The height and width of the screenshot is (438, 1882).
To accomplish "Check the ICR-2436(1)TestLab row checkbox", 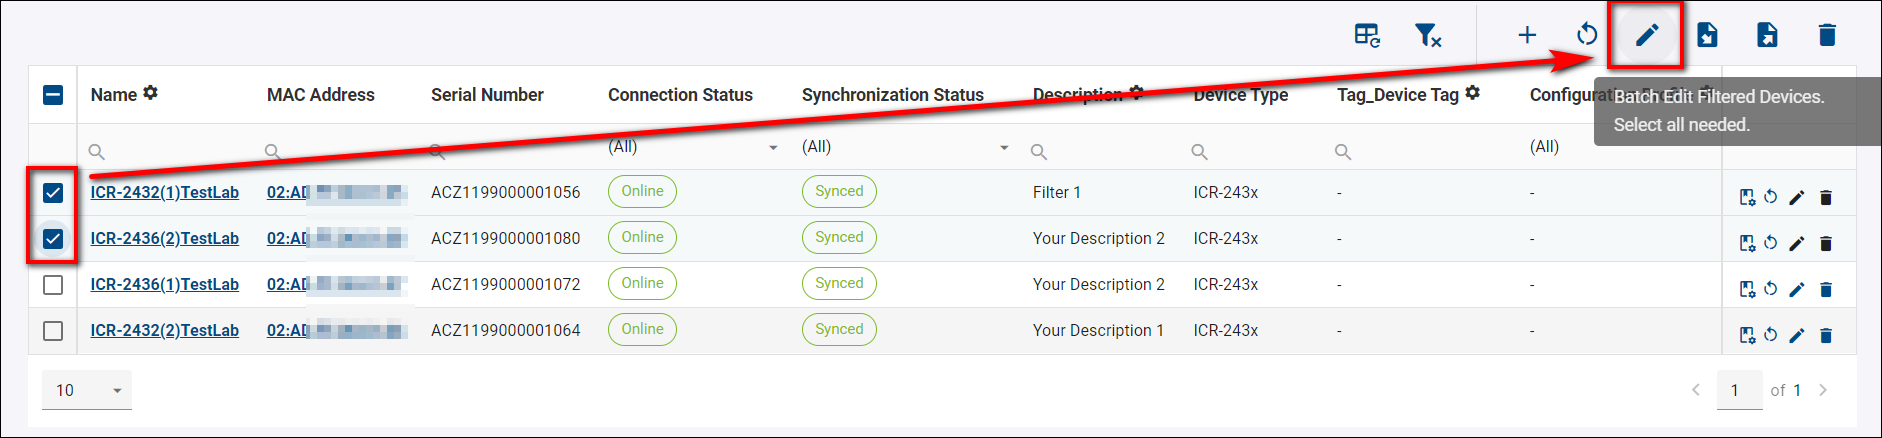I will [x=53, y=285].
